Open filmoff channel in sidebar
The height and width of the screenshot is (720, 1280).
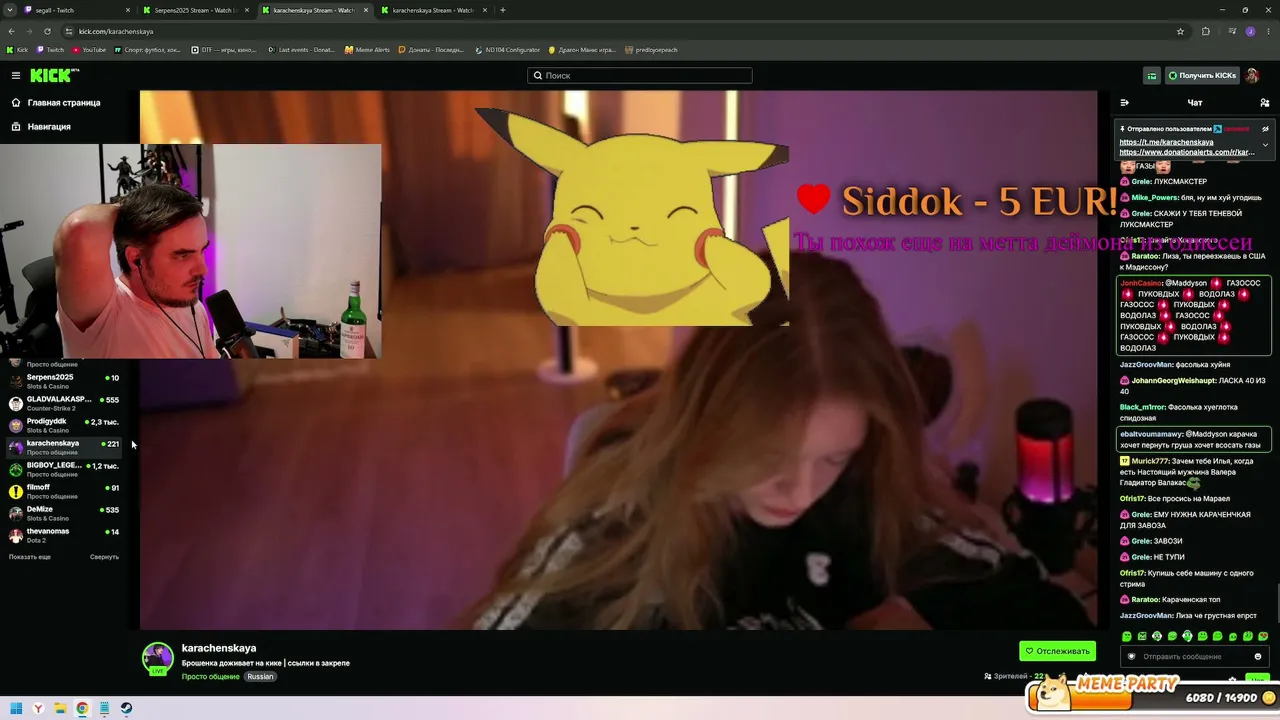66,491
